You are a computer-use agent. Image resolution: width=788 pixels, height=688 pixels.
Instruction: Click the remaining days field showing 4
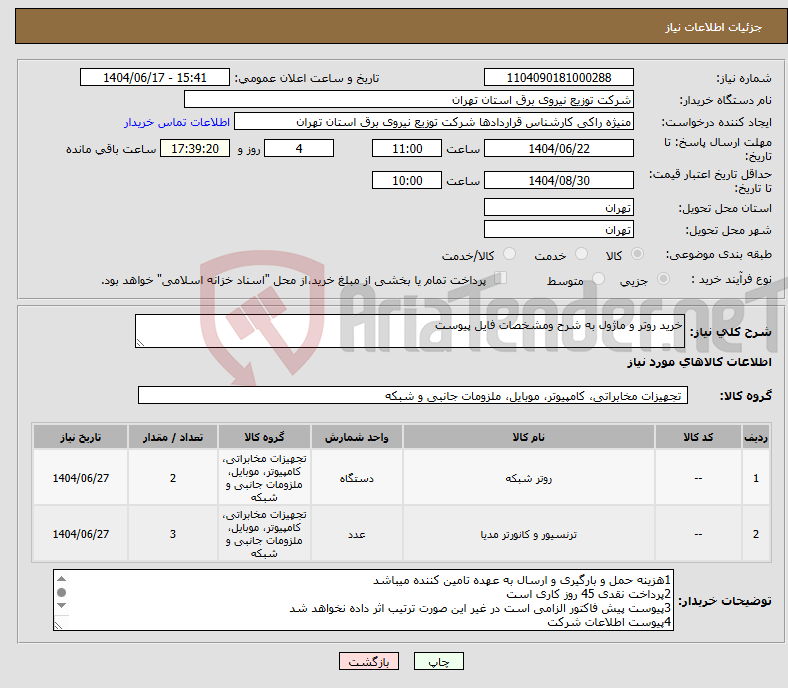pyautogui.click(x=299, y=148)
